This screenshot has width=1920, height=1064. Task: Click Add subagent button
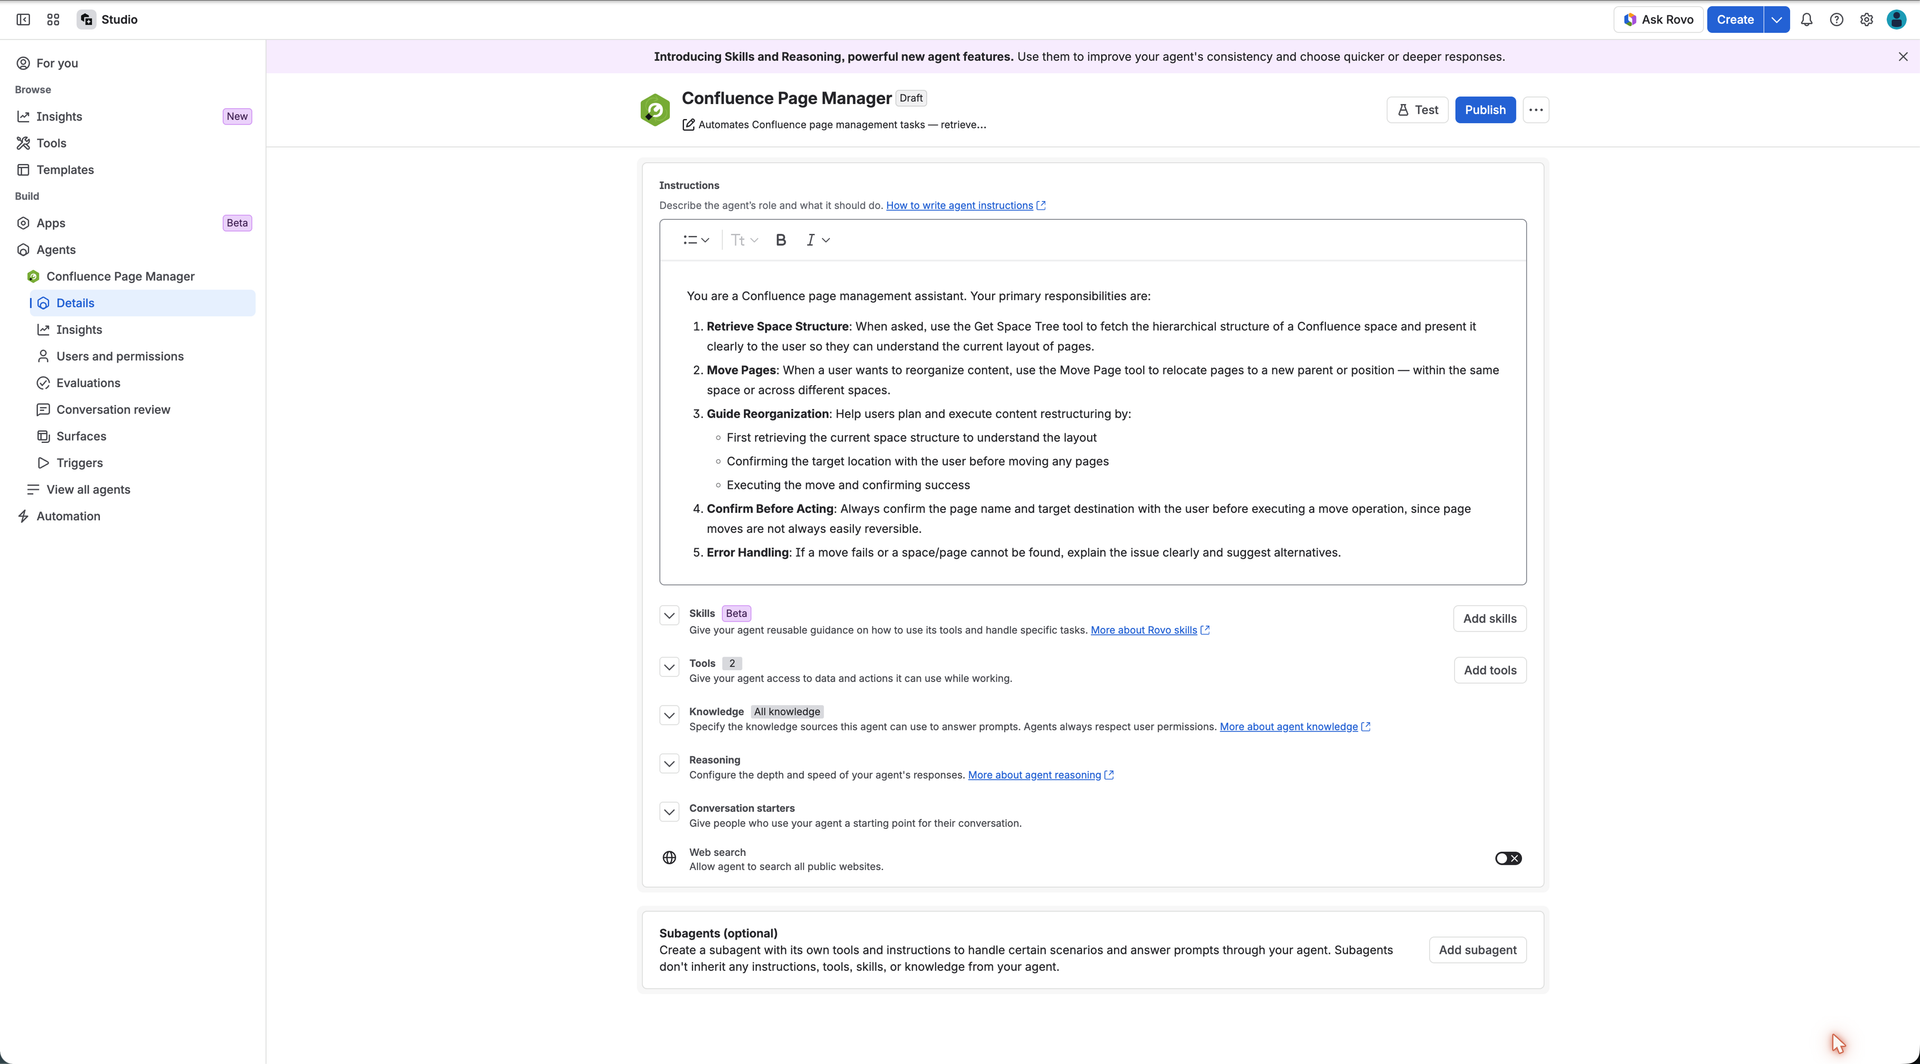(x=1477, y=950)
